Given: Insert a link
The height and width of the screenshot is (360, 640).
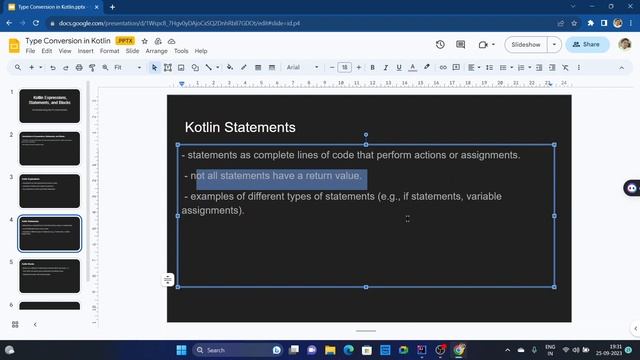Looking at the screenshot, I should pyautogui.click(x=443, y=68).
